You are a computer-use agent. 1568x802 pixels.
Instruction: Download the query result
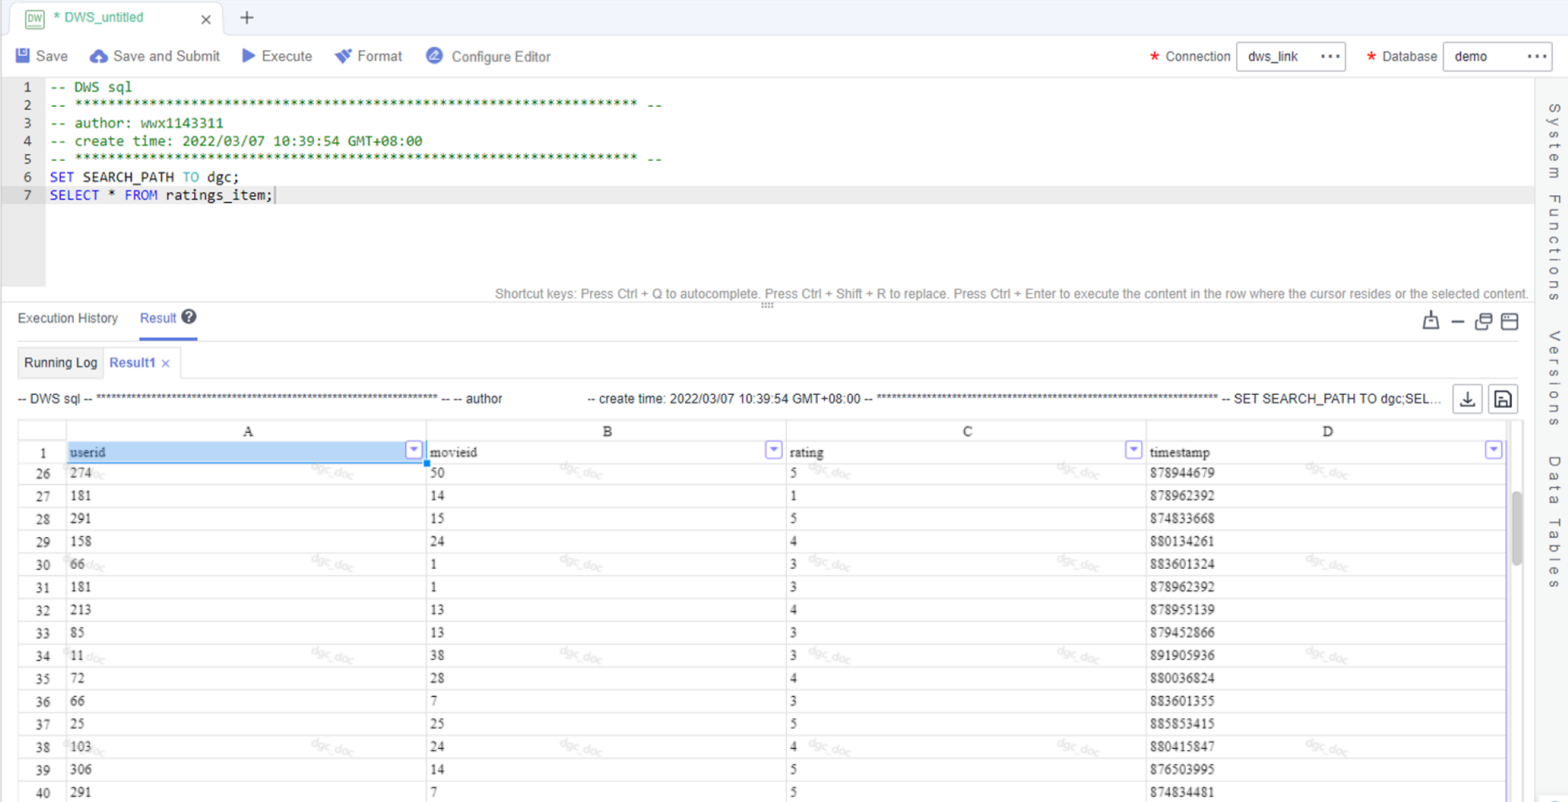tap(1467, 399)
